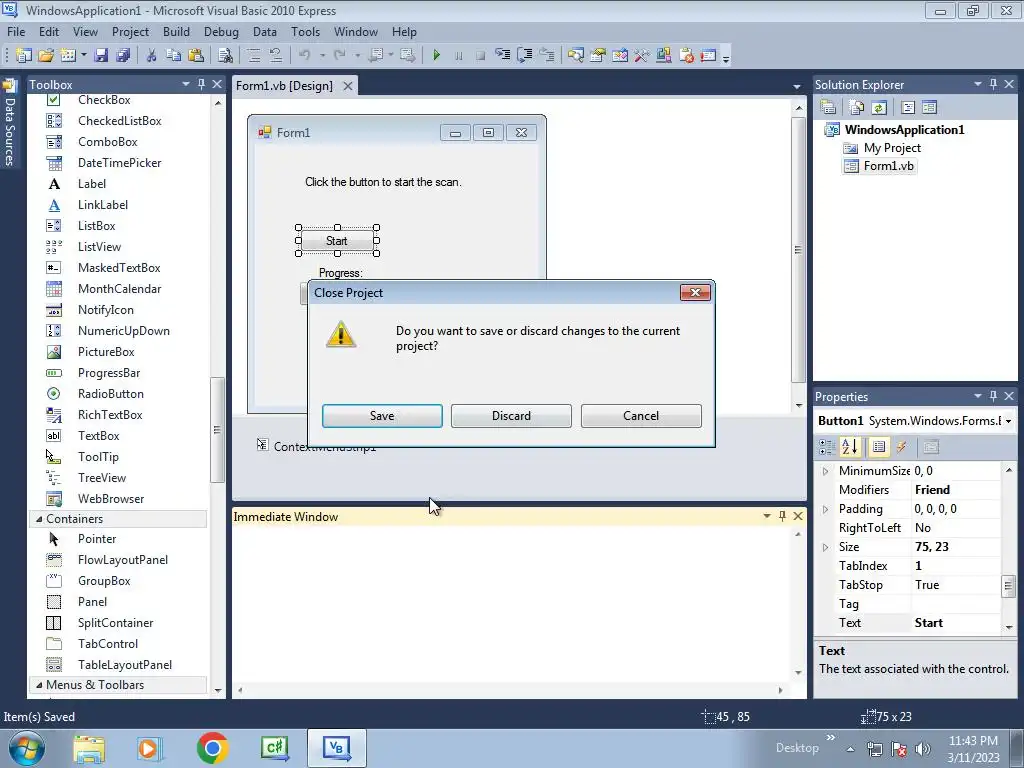Click the Open File toolbar icon
Viewport: 1024px width, 768px height.
(x=46, y=56)
